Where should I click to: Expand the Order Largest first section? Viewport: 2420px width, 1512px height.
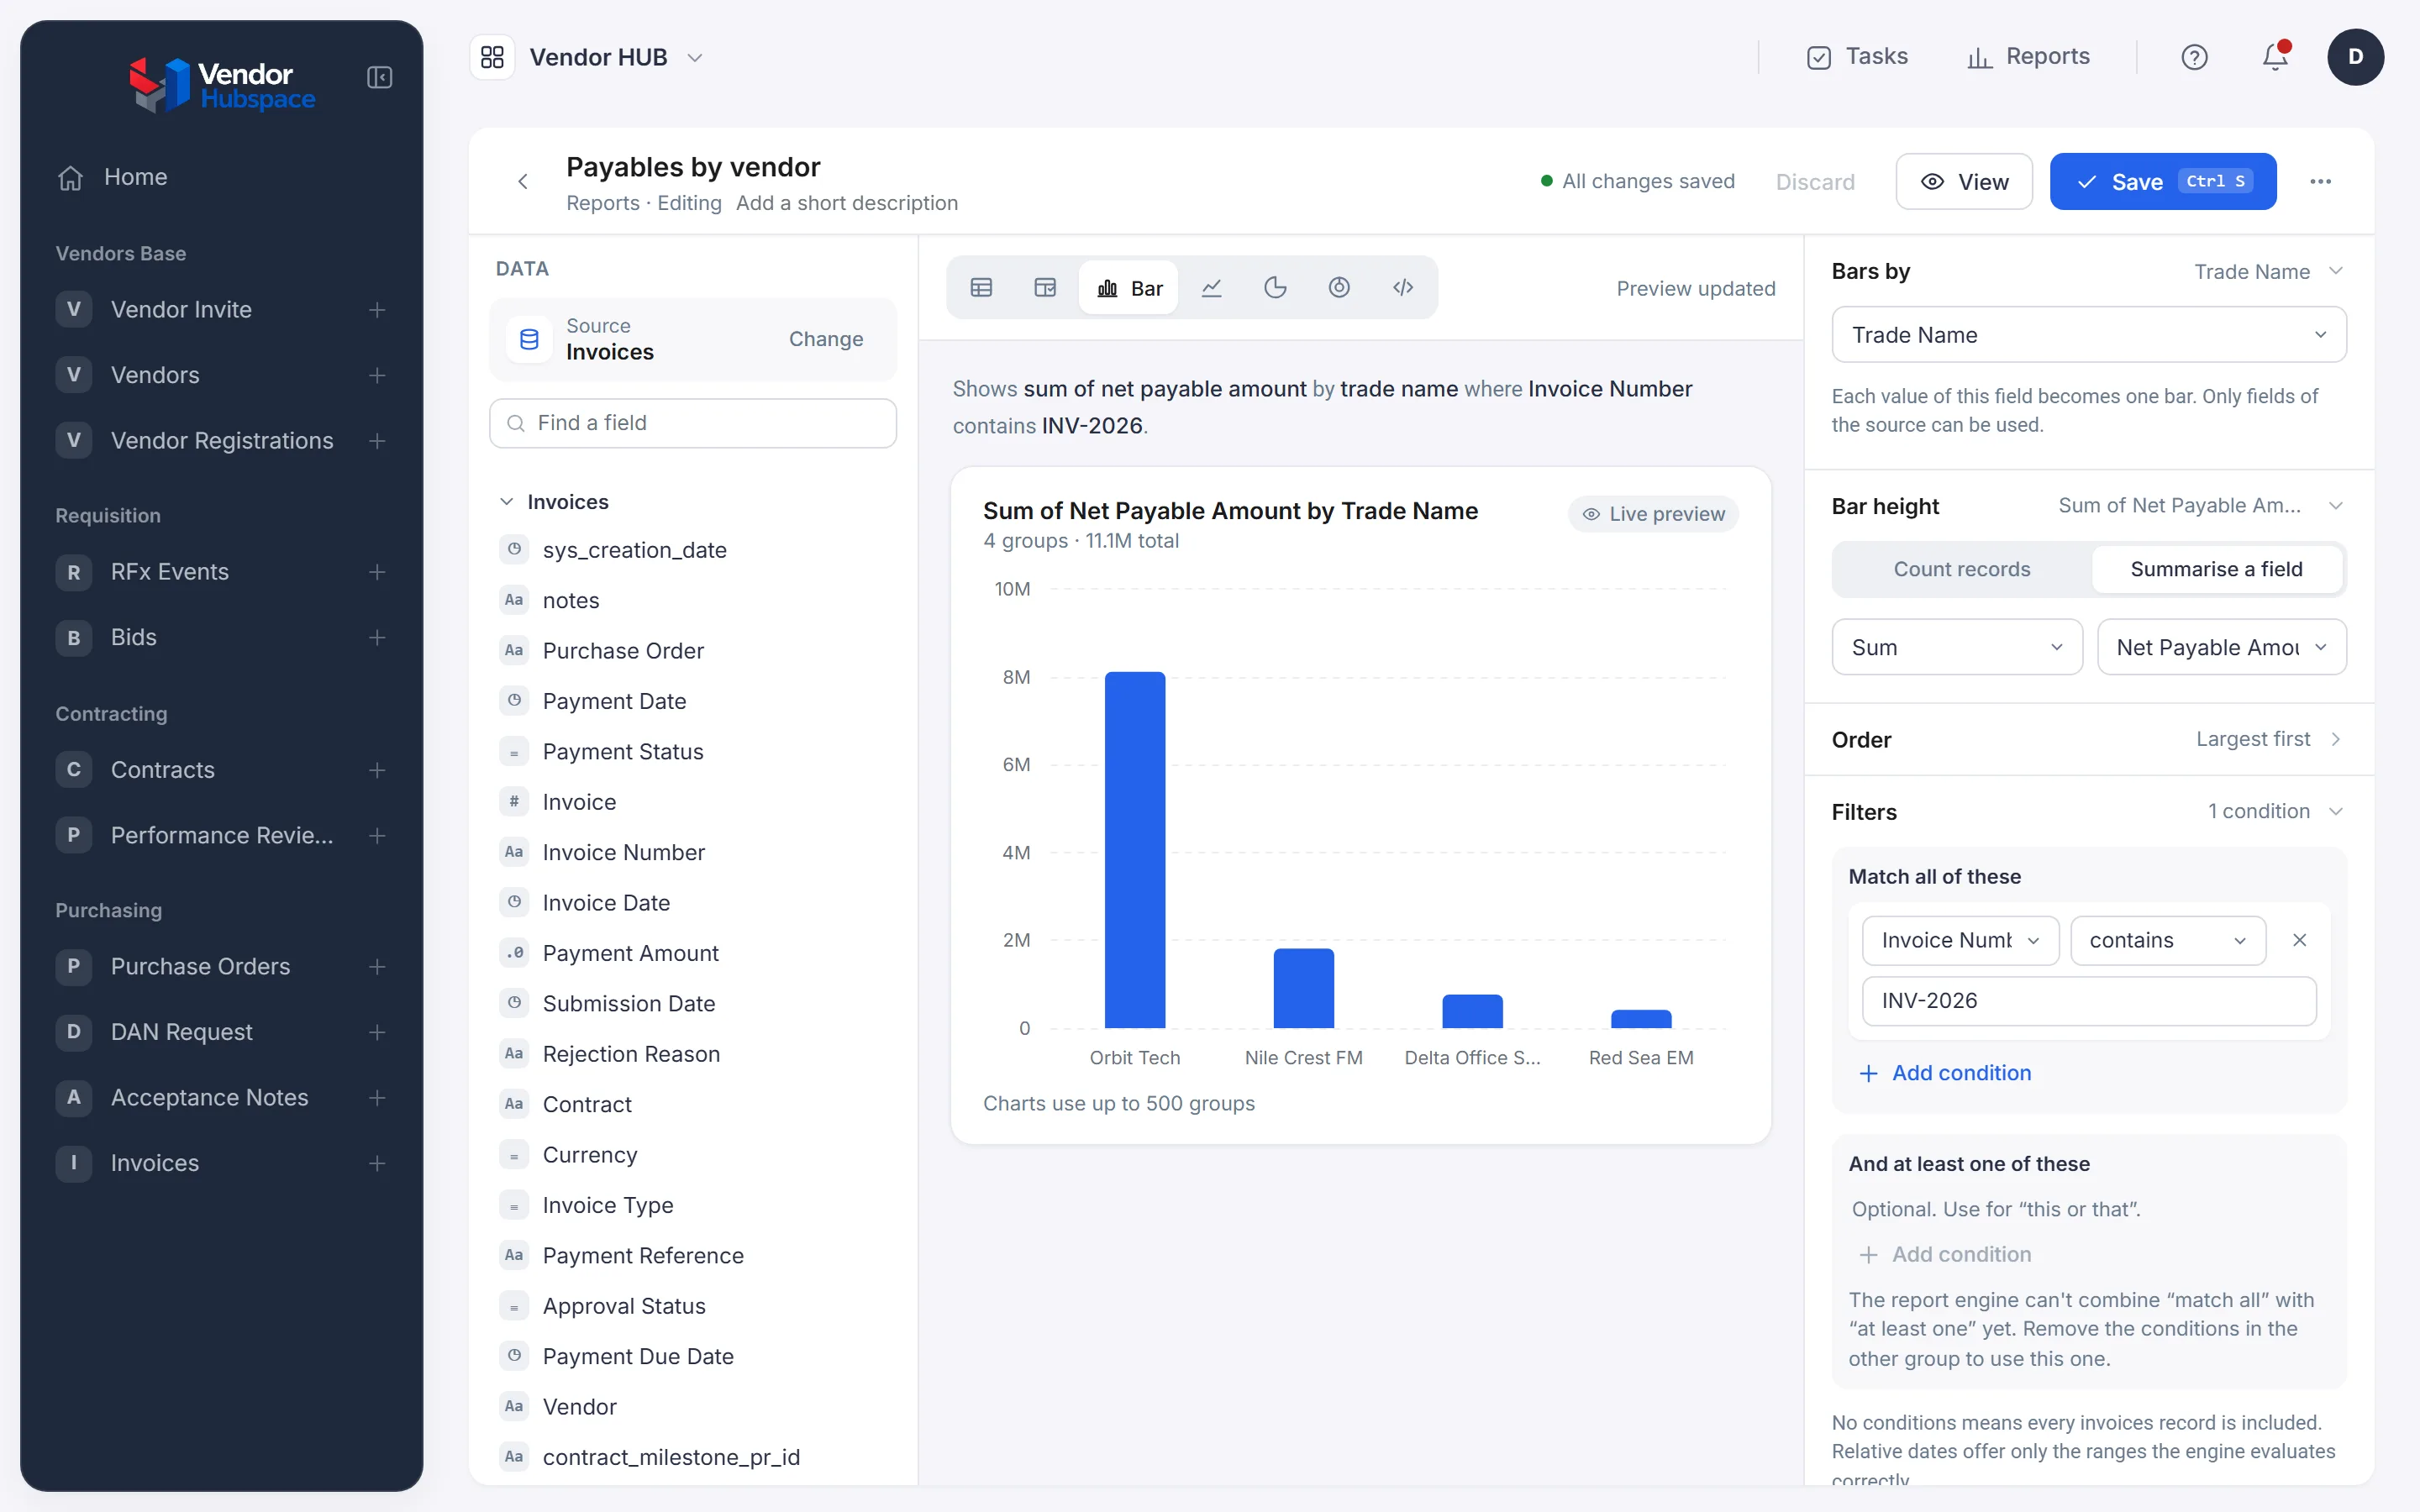coord(2088,739)
